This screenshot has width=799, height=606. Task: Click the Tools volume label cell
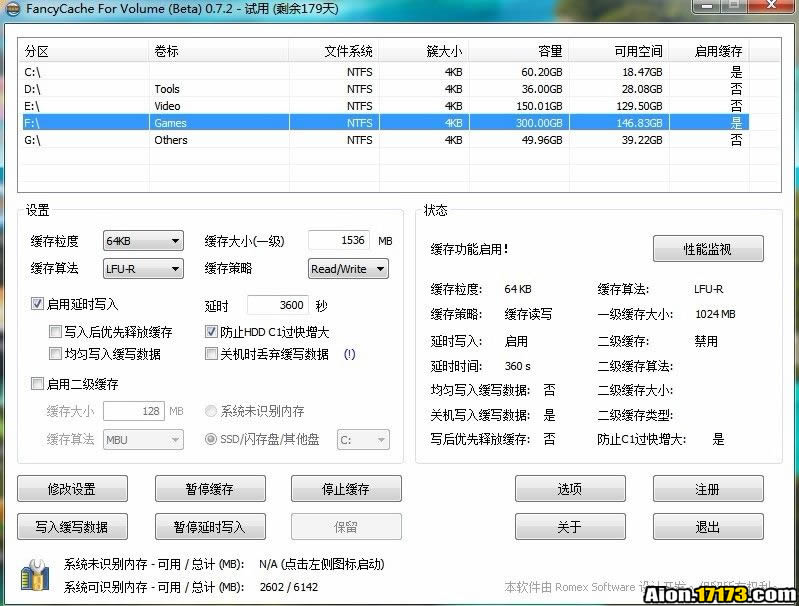167,89
